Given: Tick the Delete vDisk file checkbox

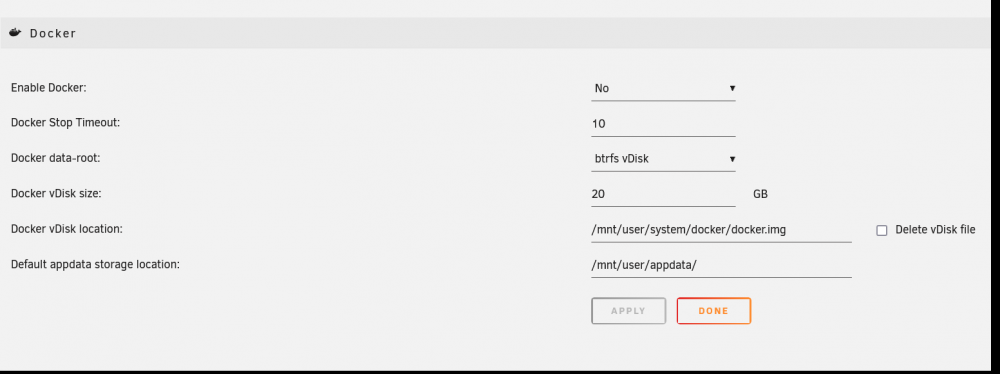Looking at the screenshot, I should click(881, 230).
